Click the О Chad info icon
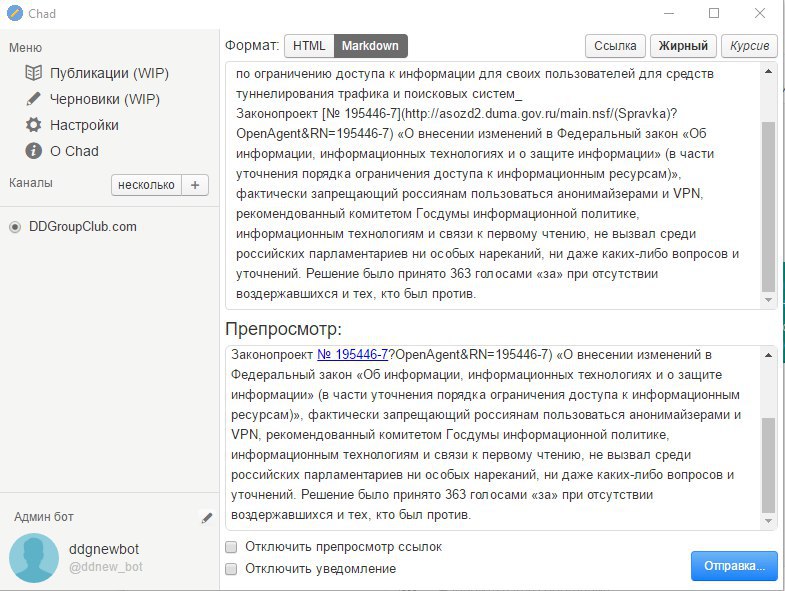This screenshot has height=591, width=785. [x=33, y=151]
